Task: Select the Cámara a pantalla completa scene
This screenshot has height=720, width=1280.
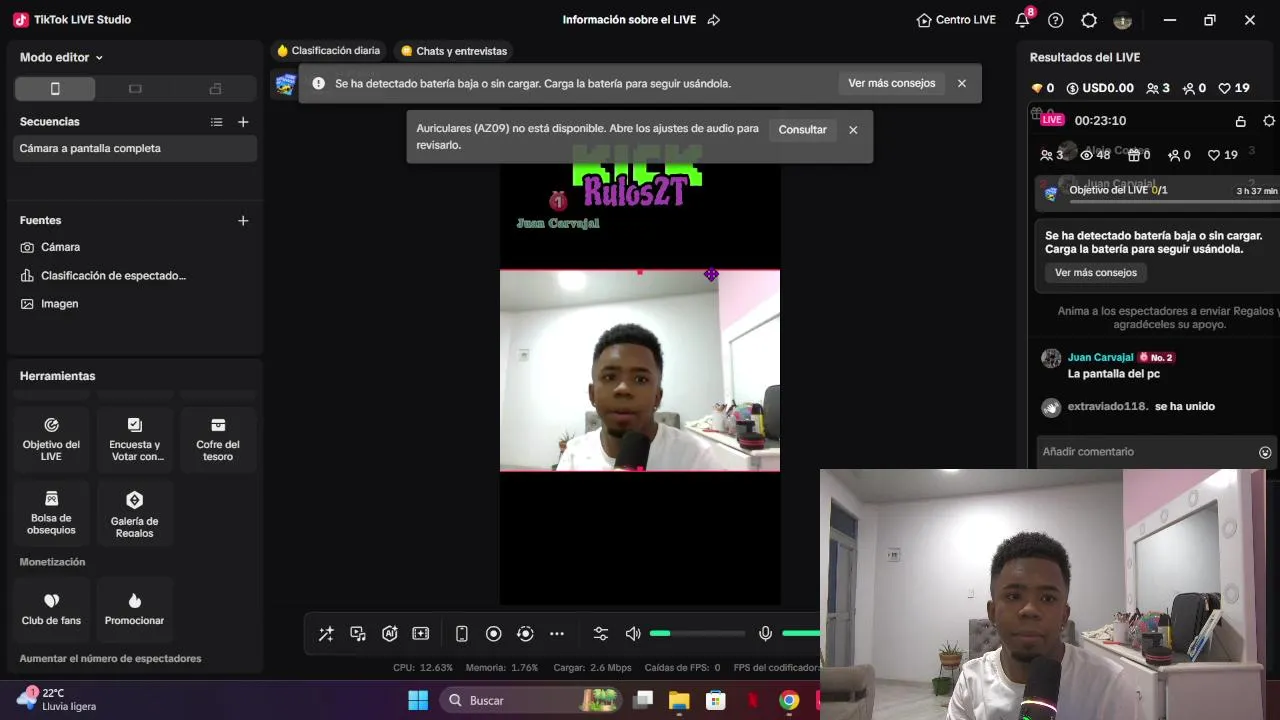Action: point(135,148)
